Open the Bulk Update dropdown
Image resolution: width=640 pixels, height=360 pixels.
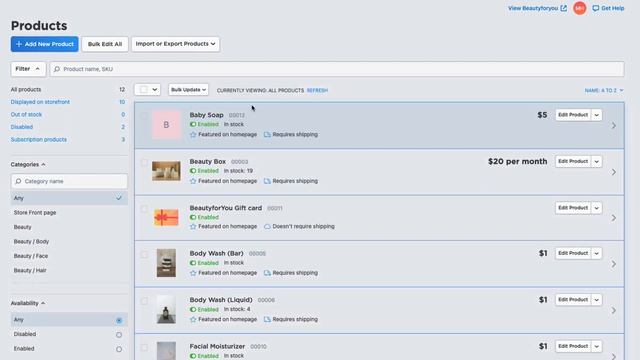click(188, 90)
